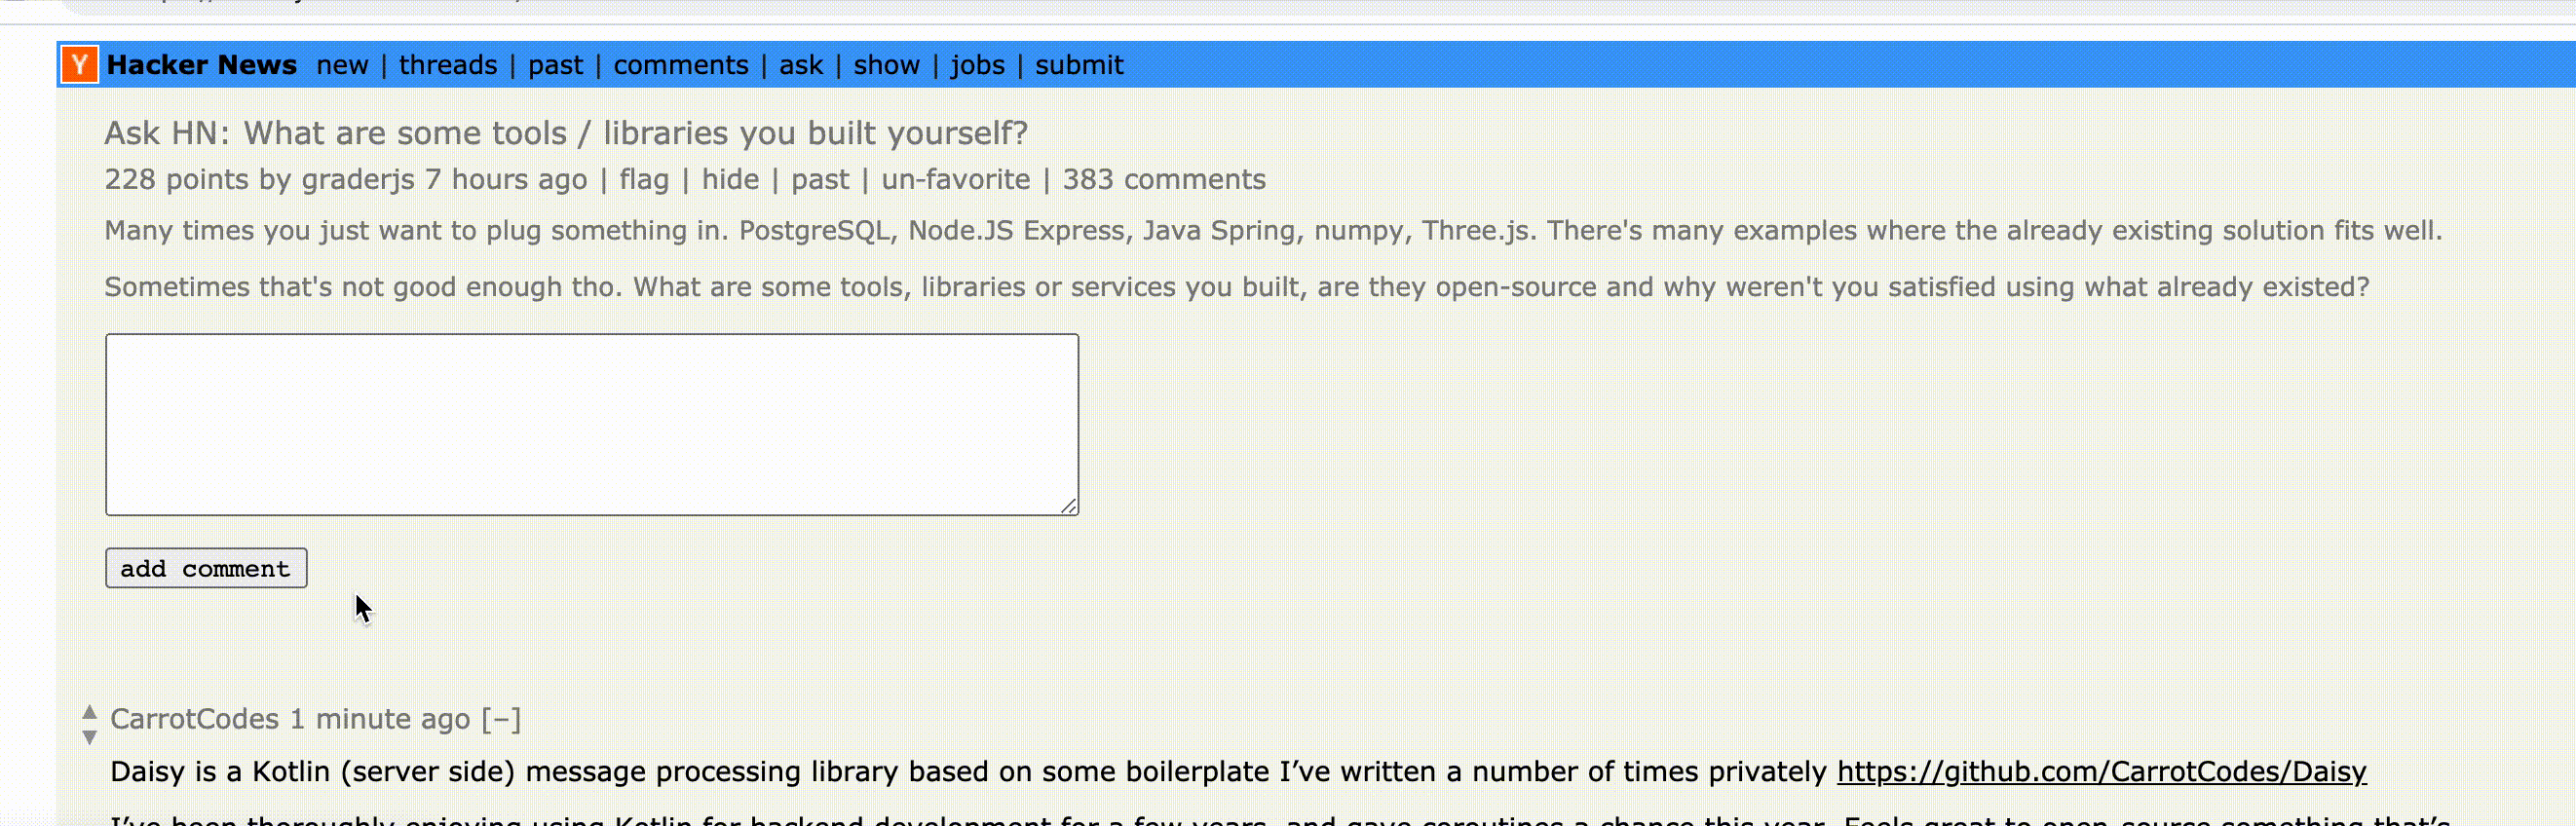Flag this Ask HN post
The height and width of the screenshot is (826, 2576).
tap(643, 179)
